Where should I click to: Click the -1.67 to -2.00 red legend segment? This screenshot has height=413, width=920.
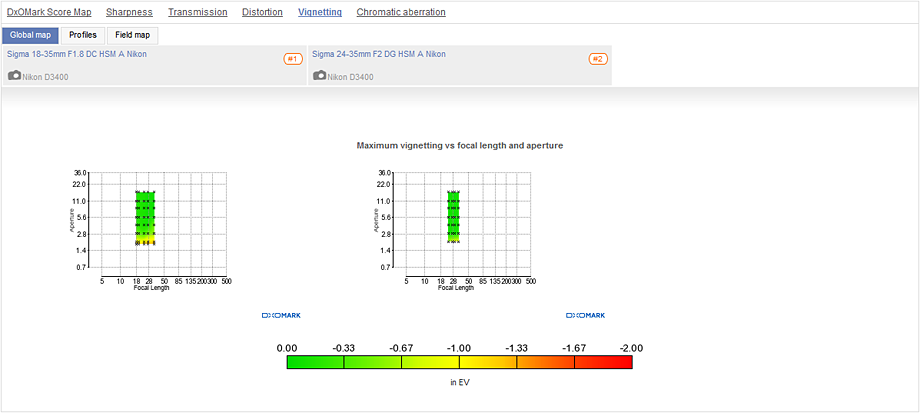coord(603,362)
